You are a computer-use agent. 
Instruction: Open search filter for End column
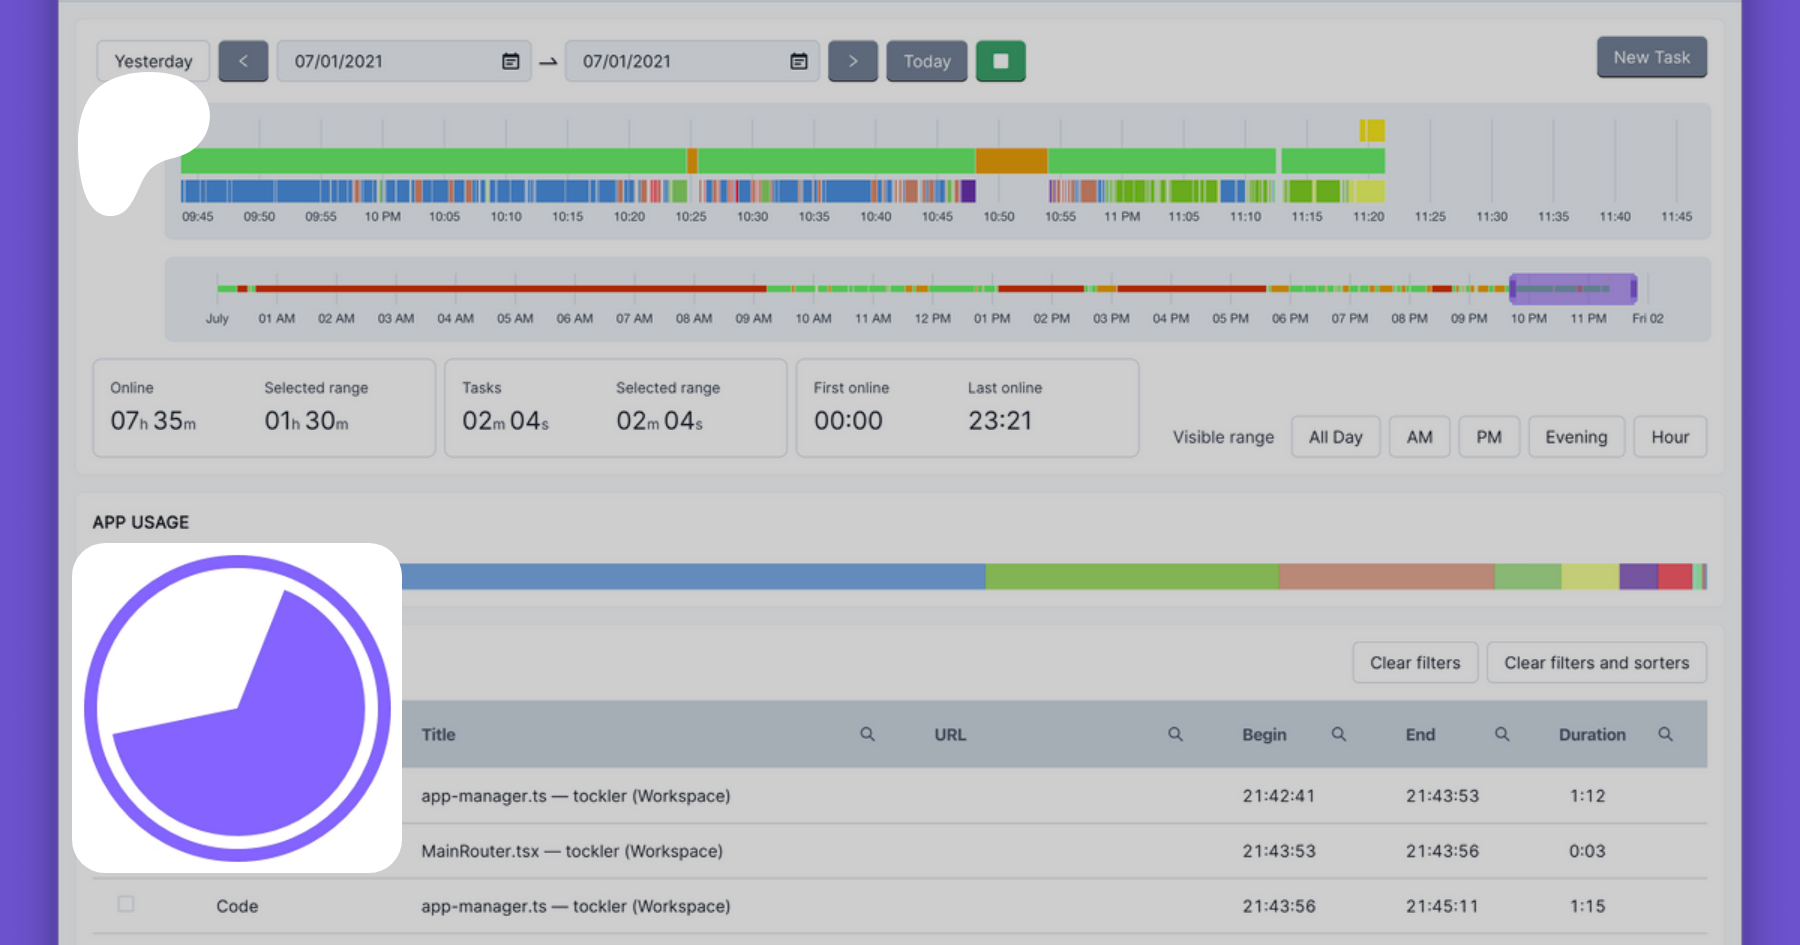[x=1501, y=734]
